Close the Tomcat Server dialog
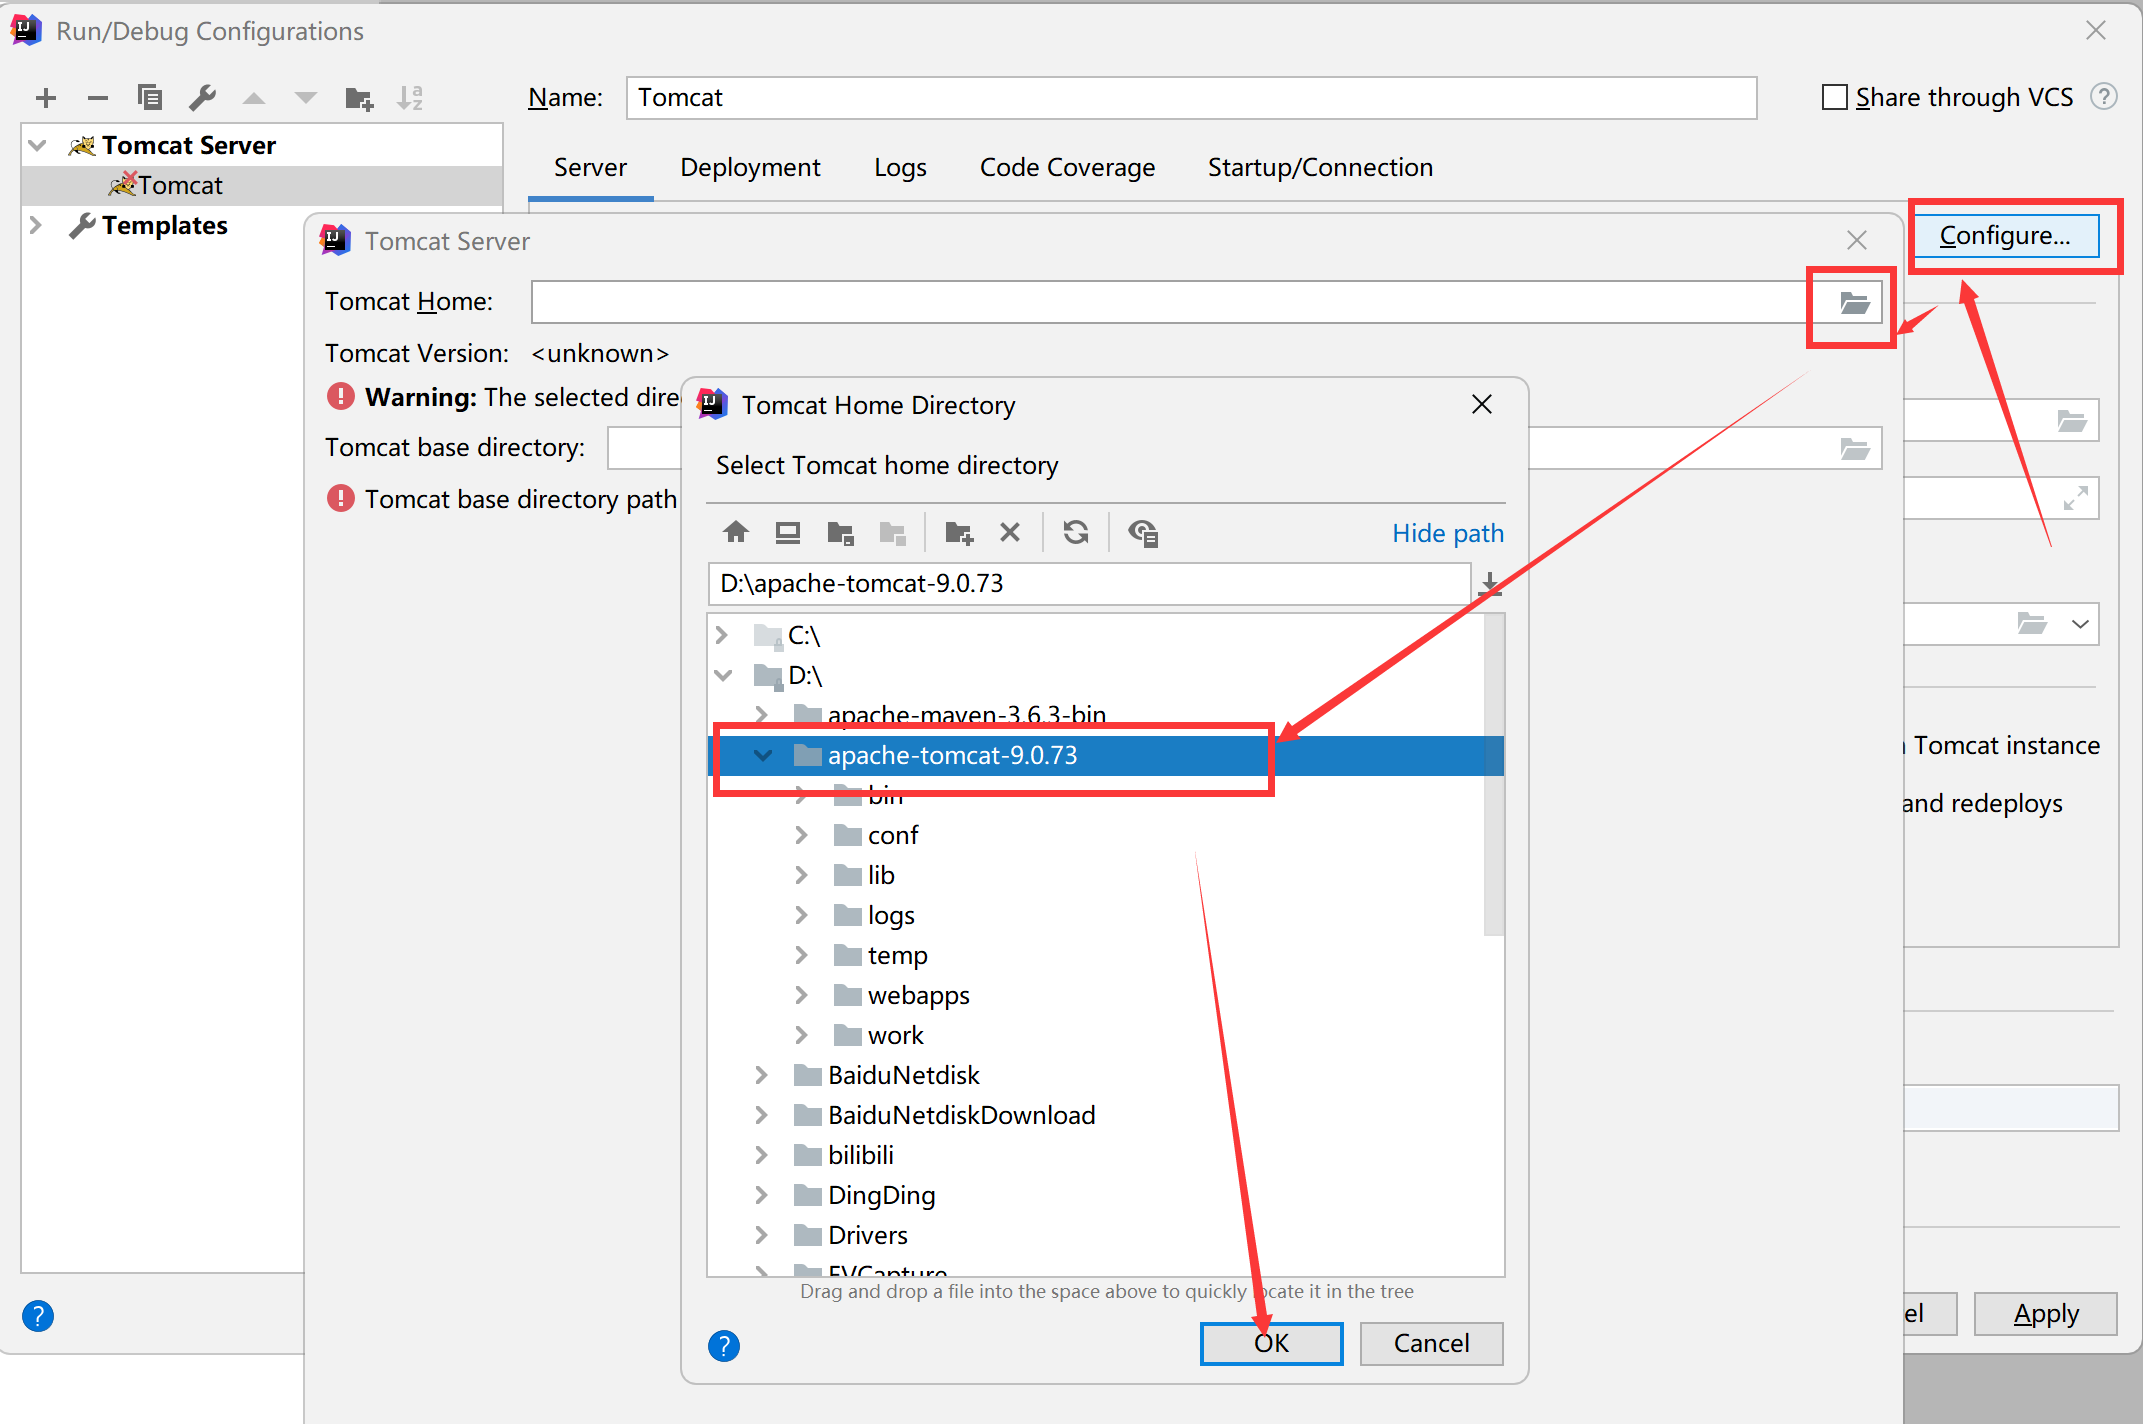The width and height of the screenshot is (2143, 1424). [x=1857, y=240]
